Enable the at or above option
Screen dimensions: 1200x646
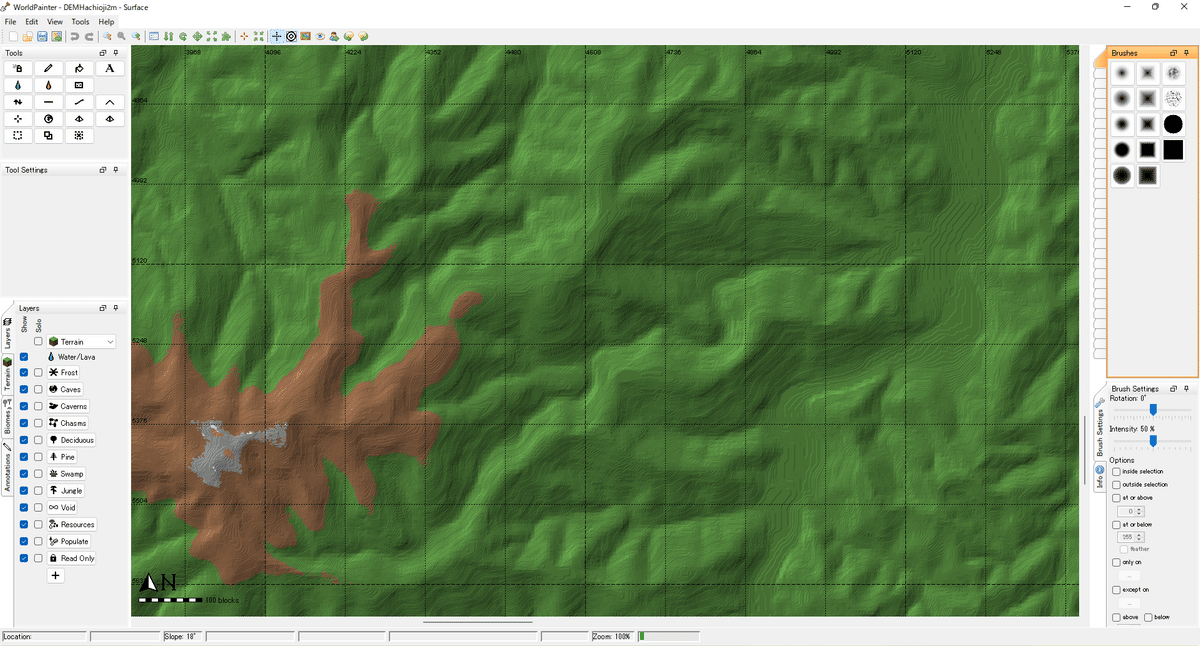[x=1117, y=497]
